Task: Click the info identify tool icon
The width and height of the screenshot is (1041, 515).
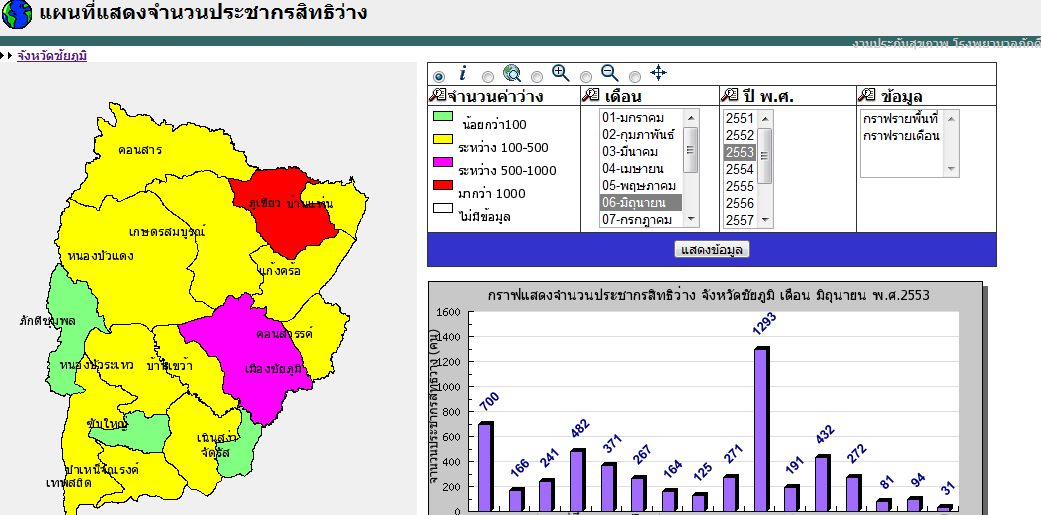Action: pyautogui.click(x=463, y=74)
